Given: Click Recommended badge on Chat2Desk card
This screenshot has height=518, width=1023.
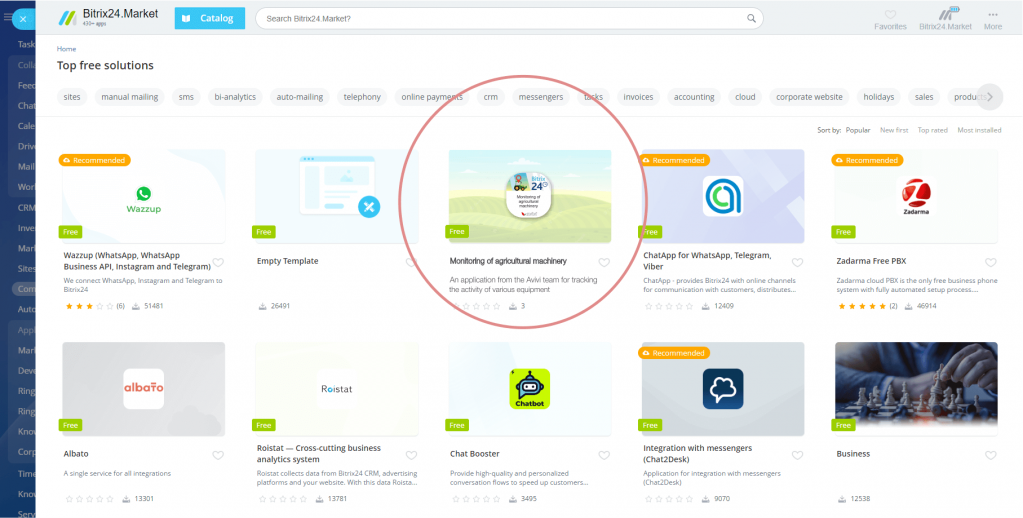Looking at the screenshot, I should point(674,353).
